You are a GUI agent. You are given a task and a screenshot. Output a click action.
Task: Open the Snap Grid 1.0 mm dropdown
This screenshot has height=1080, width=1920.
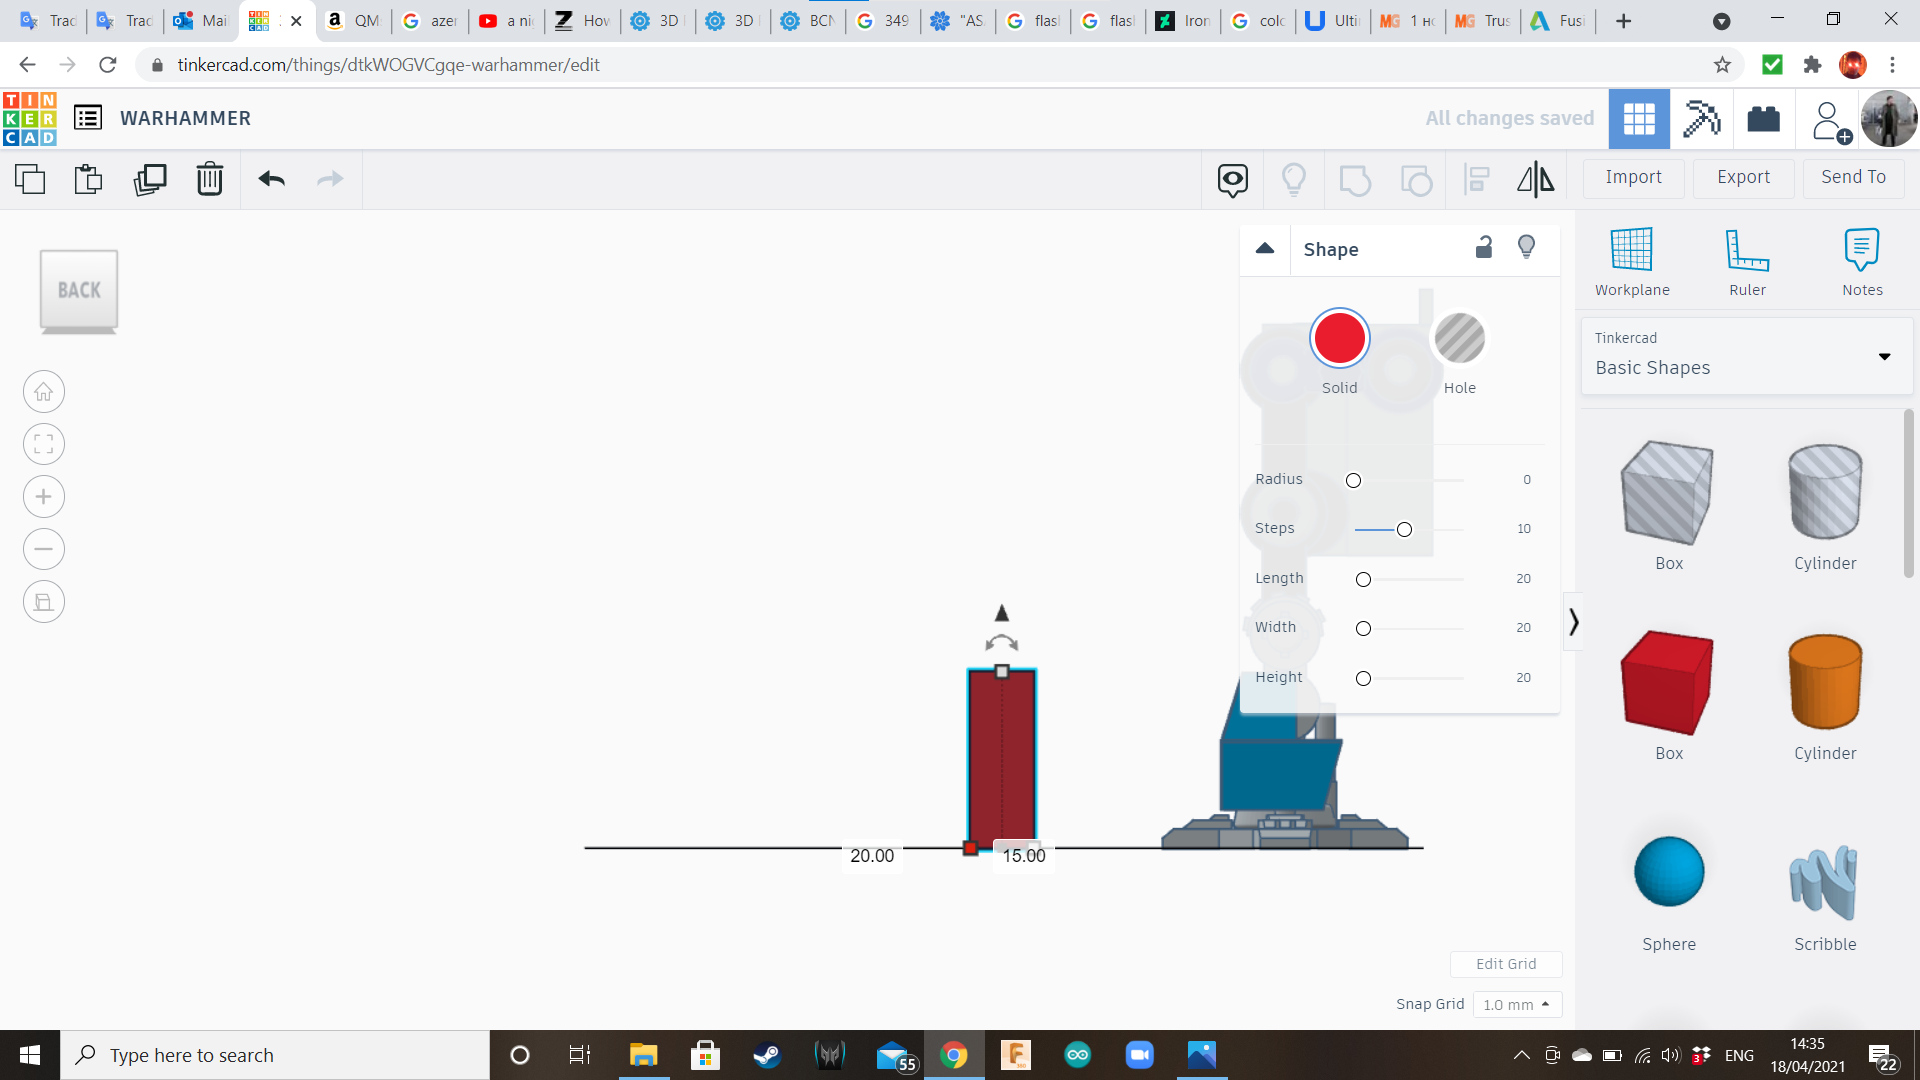pos(1516,1004)
